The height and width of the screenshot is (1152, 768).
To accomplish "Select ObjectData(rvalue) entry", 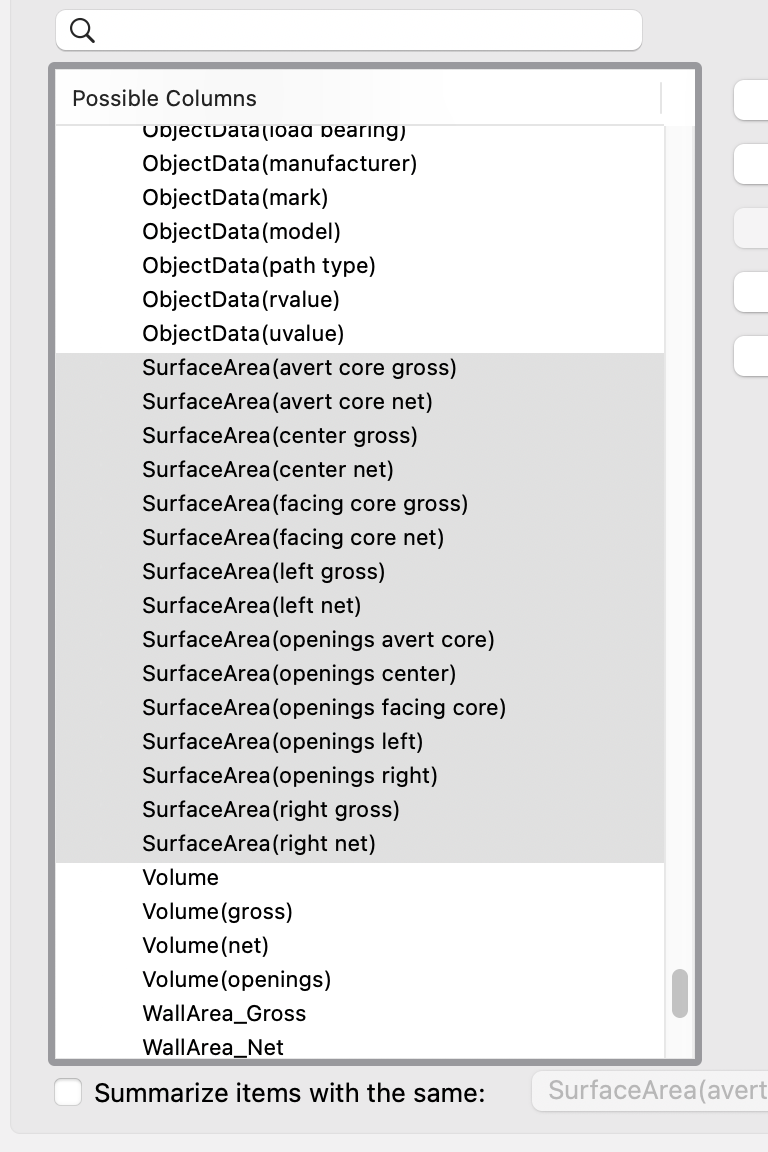I will (240, 299).
